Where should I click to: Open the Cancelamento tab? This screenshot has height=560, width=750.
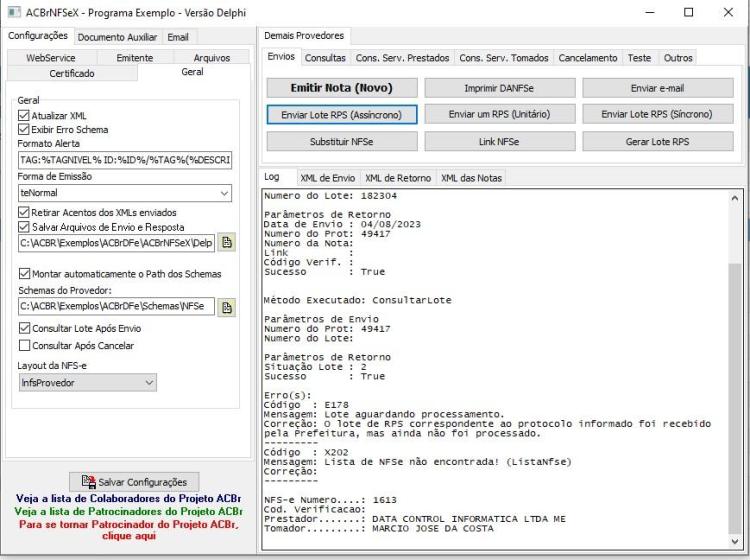tap(588, 58)
